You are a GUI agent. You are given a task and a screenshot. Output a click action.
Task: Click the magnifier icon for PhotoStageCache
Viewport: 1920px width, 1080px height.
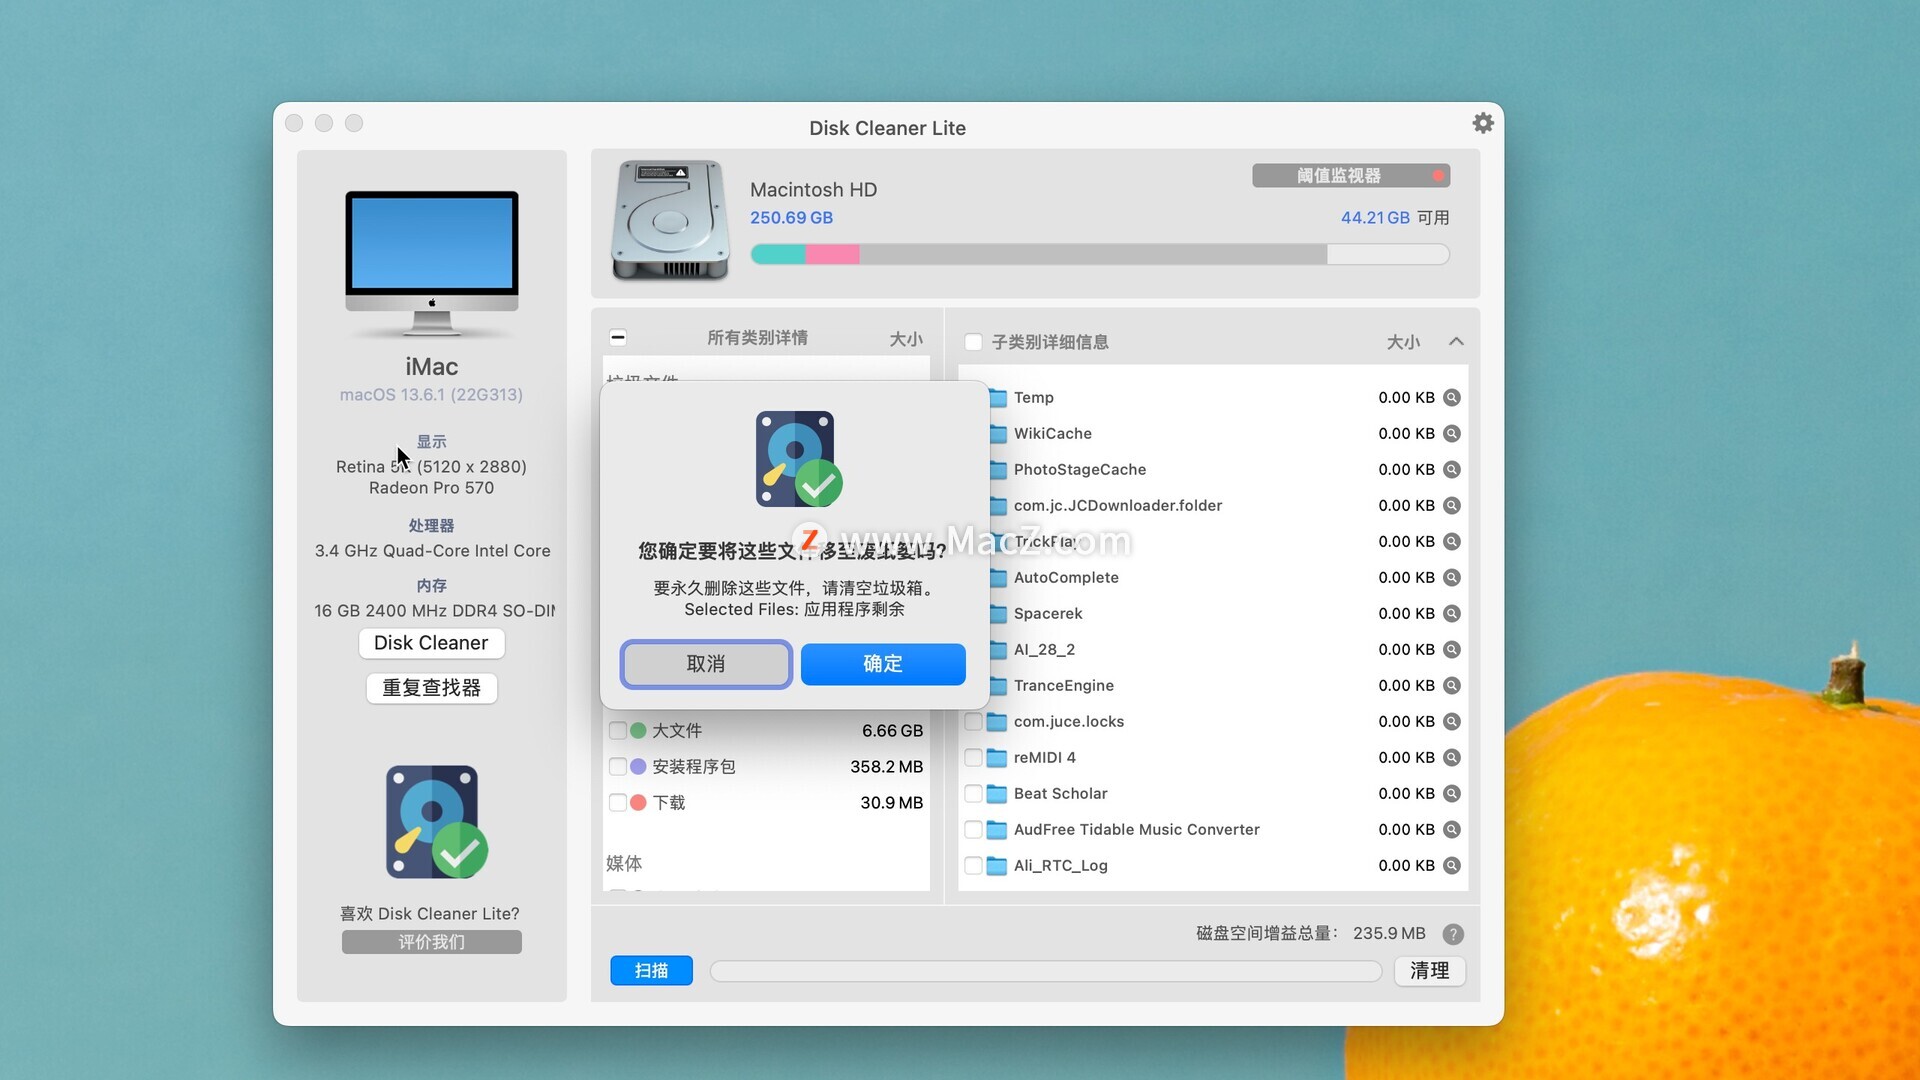1452,470
